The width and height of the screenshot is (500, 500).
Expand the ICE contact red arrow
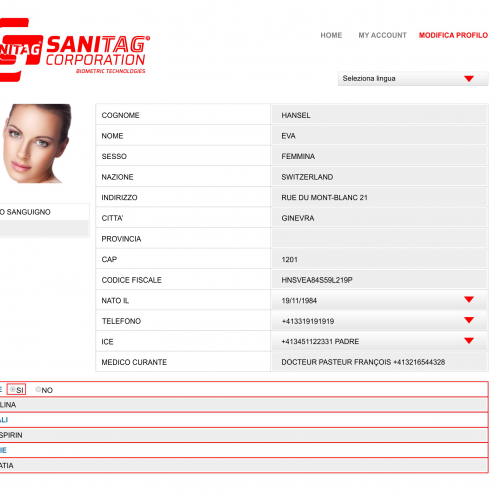(x=469, y=341)
